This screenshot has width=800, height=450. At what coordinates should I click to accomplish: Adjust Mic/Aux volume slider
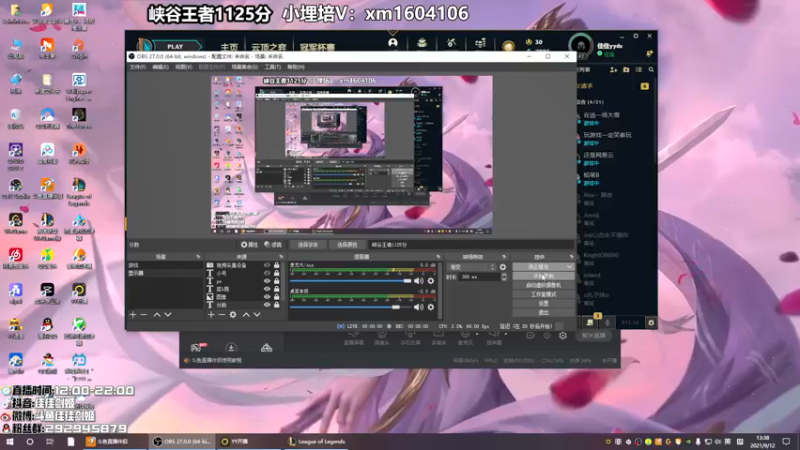coord(351,281)
